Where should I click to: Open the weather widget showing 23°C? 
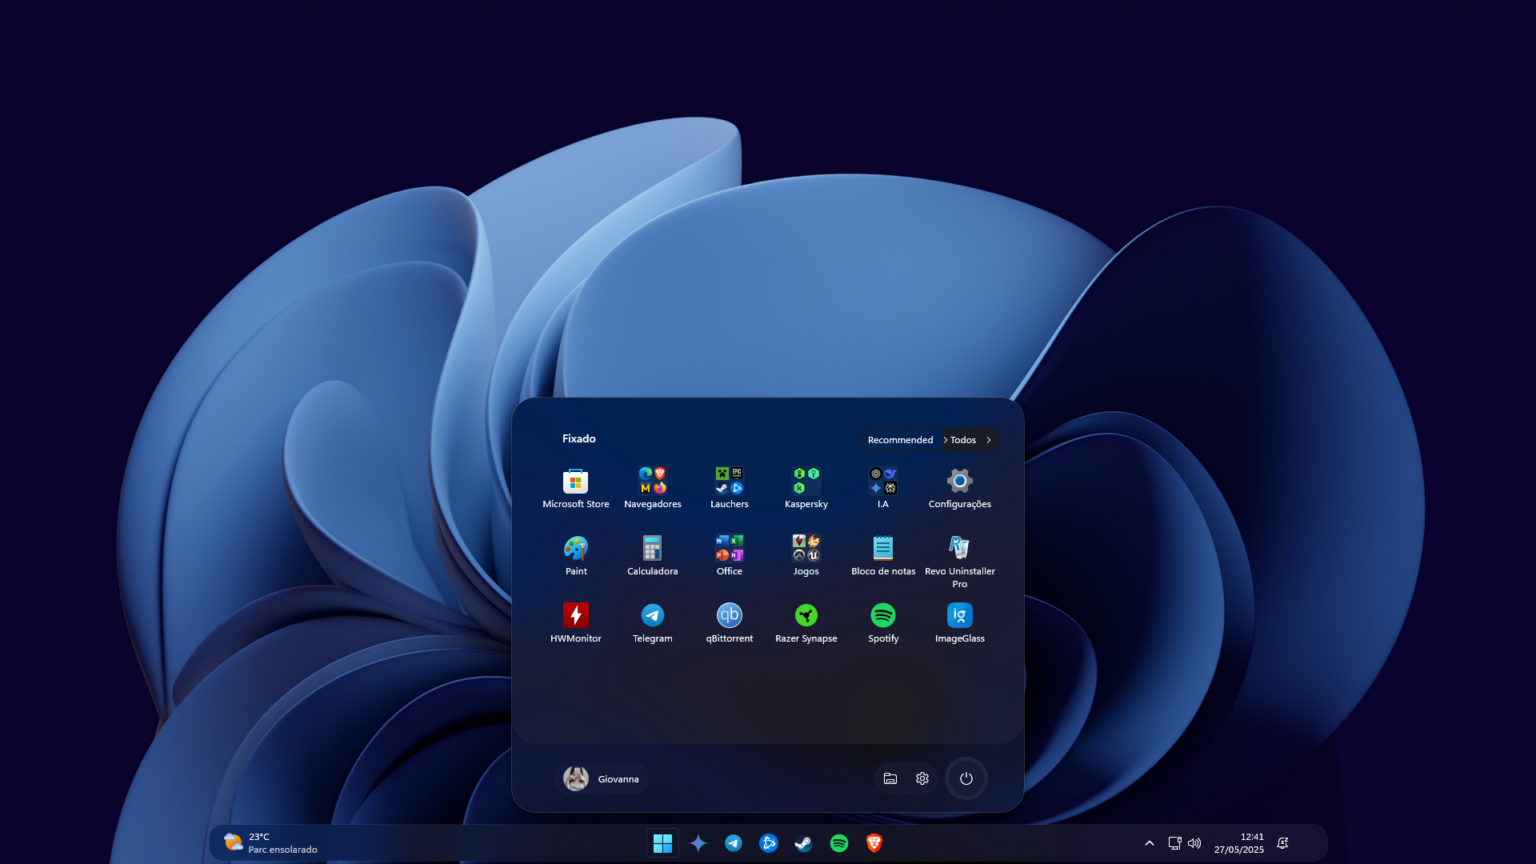tap(265, 842)
